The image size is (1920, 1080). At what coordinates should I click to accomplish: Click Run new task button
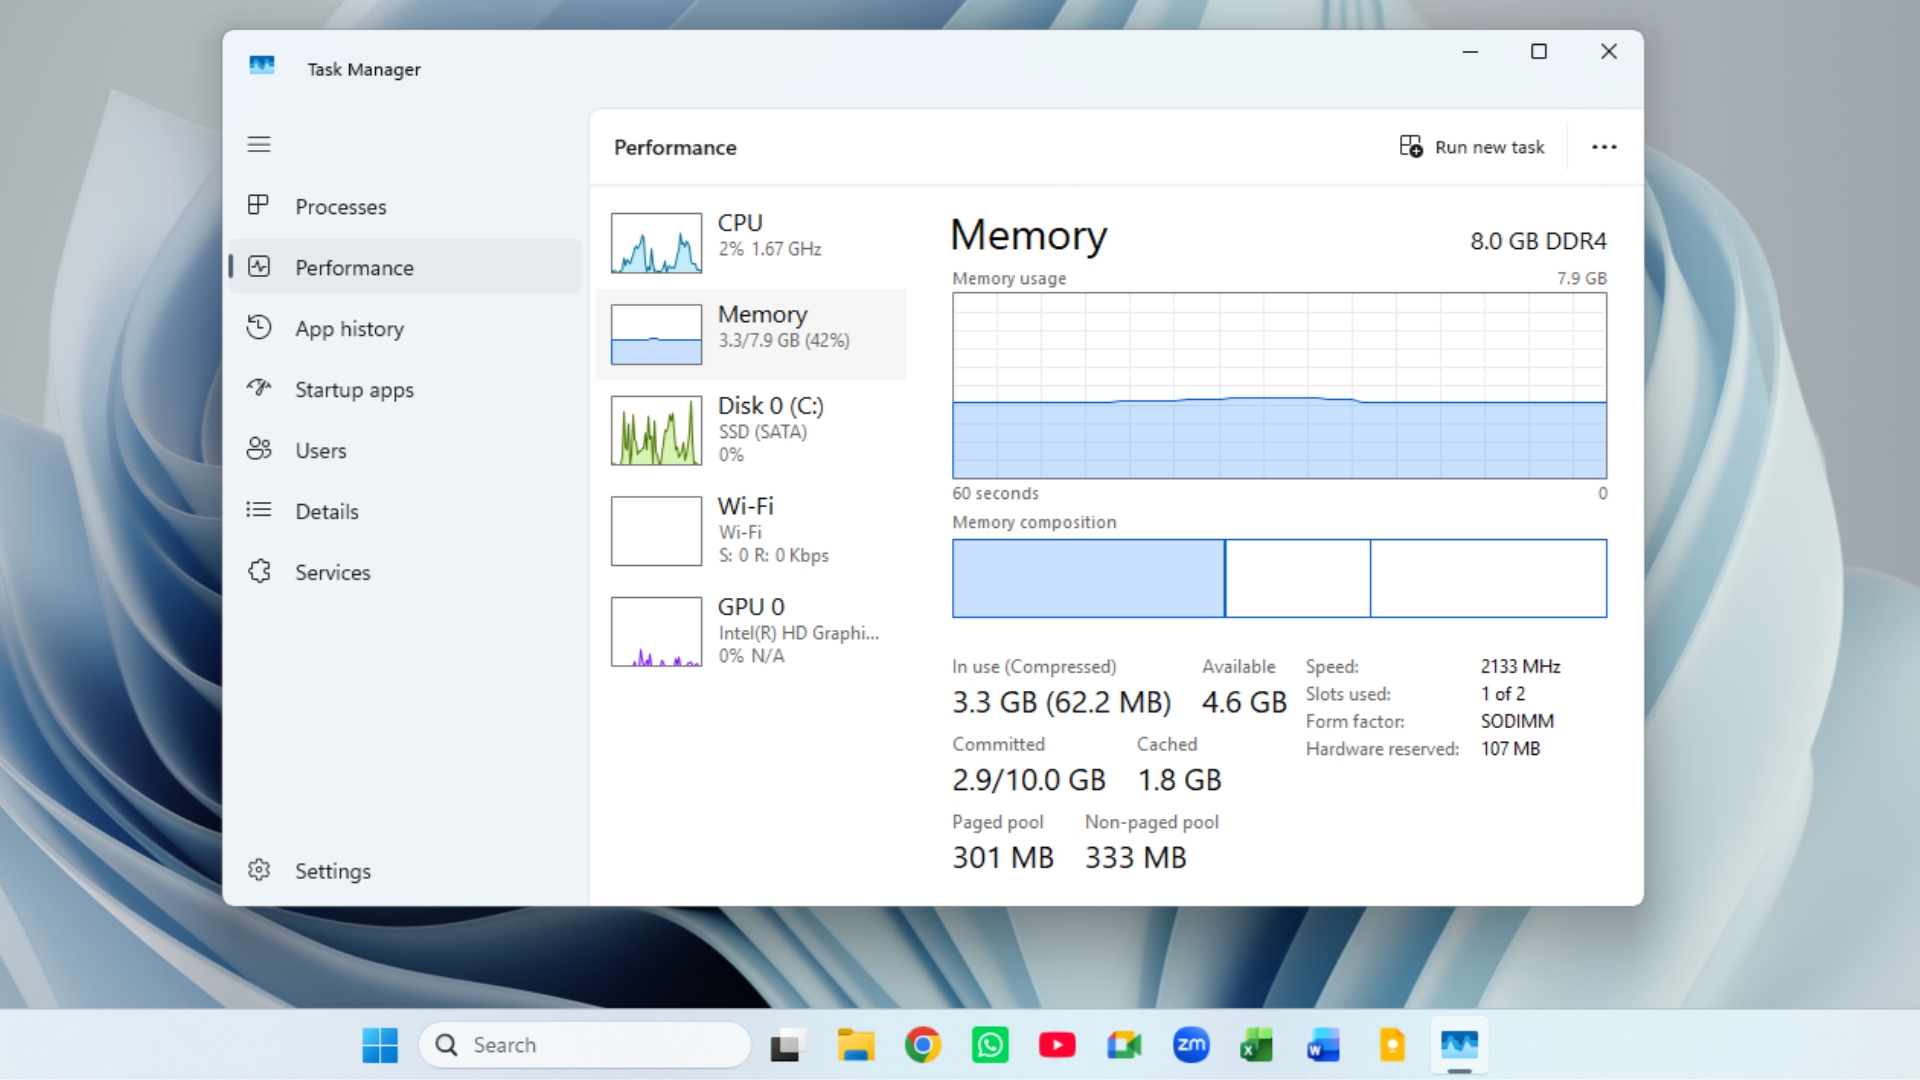pyautogui.click(x=1472, y=147)
